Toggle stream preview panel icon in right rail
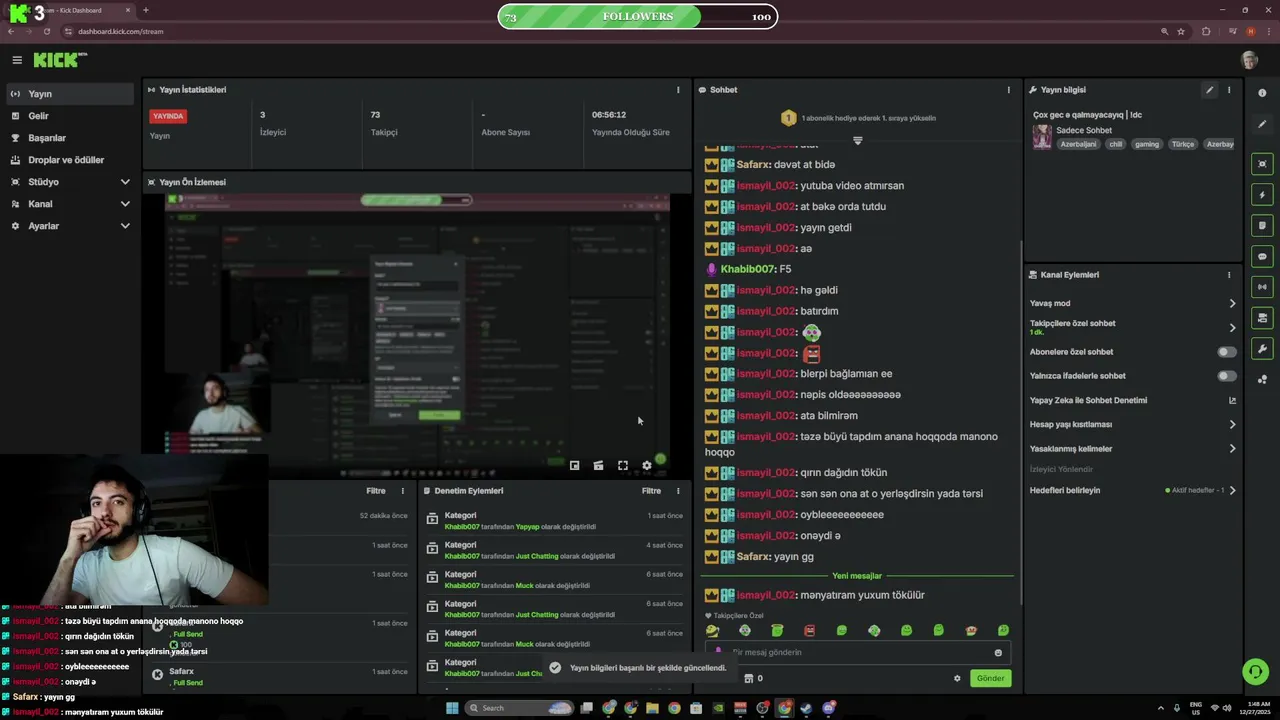This screenshot has width=1280, height=720. (1262, 164)
